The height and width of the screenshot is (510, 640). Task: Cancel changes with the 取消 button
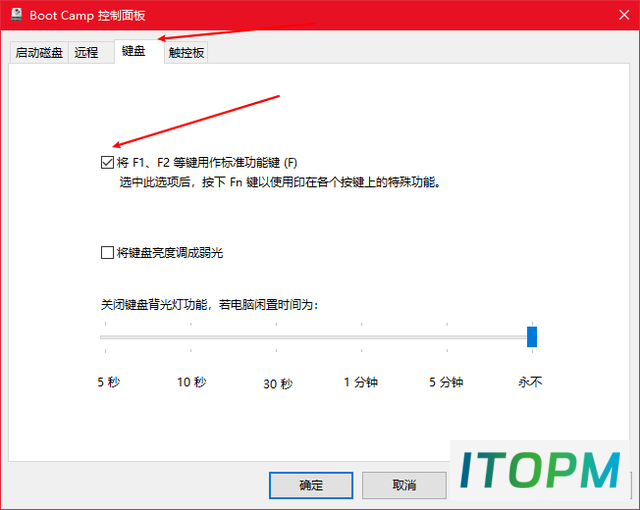[404, 485]
